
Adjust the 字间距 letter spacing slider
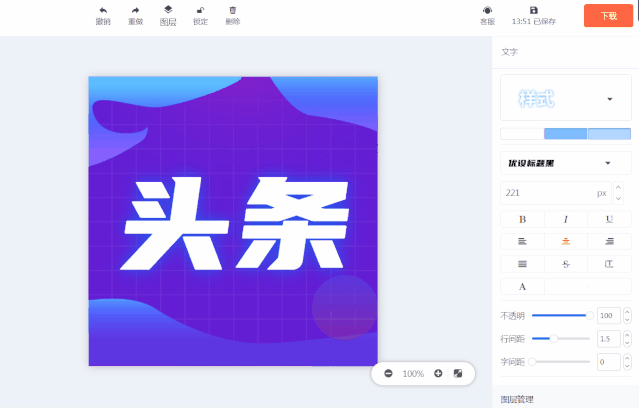[x=559, y=362]
